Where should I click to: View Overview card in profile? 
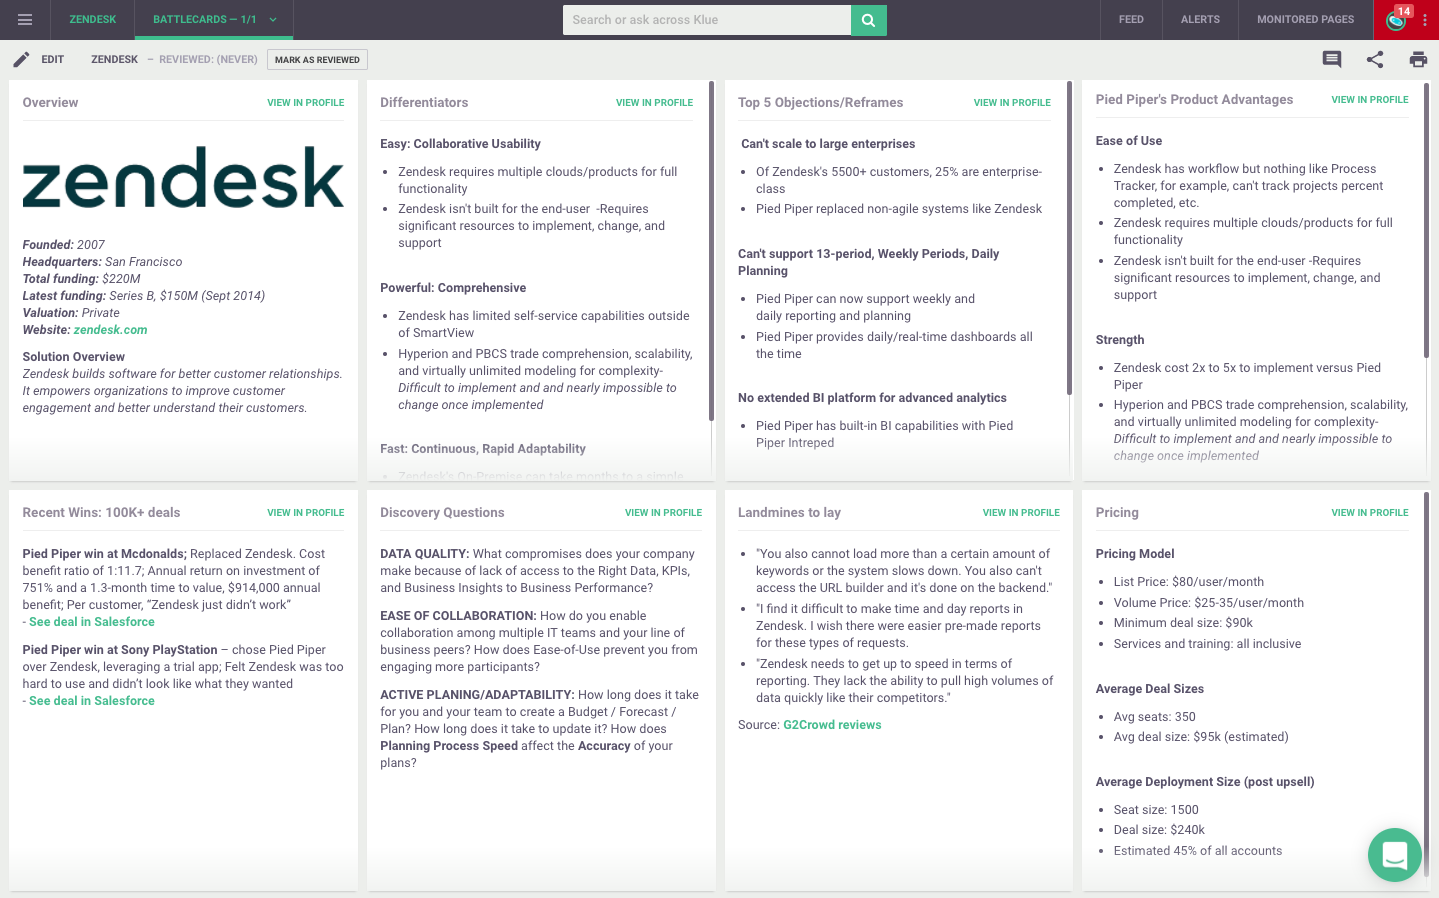point(305,103)
